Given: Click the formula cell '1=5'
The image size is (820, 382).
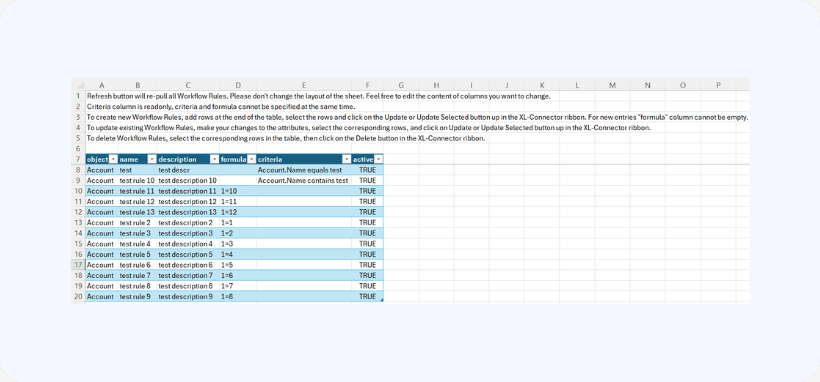Looking at the screenshot, I should 238,265.
